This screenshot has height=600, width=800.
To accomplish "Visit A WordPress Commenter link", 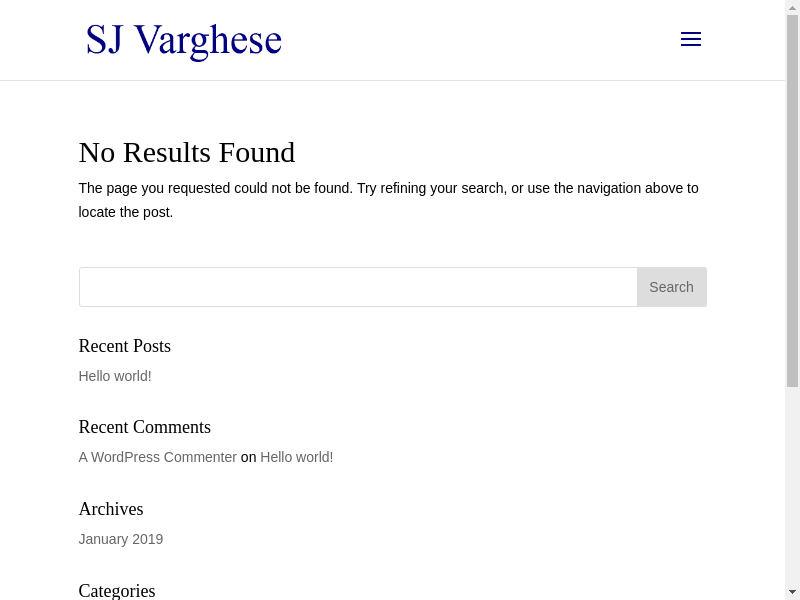I will pyautogui.click(x=158, y=457).
